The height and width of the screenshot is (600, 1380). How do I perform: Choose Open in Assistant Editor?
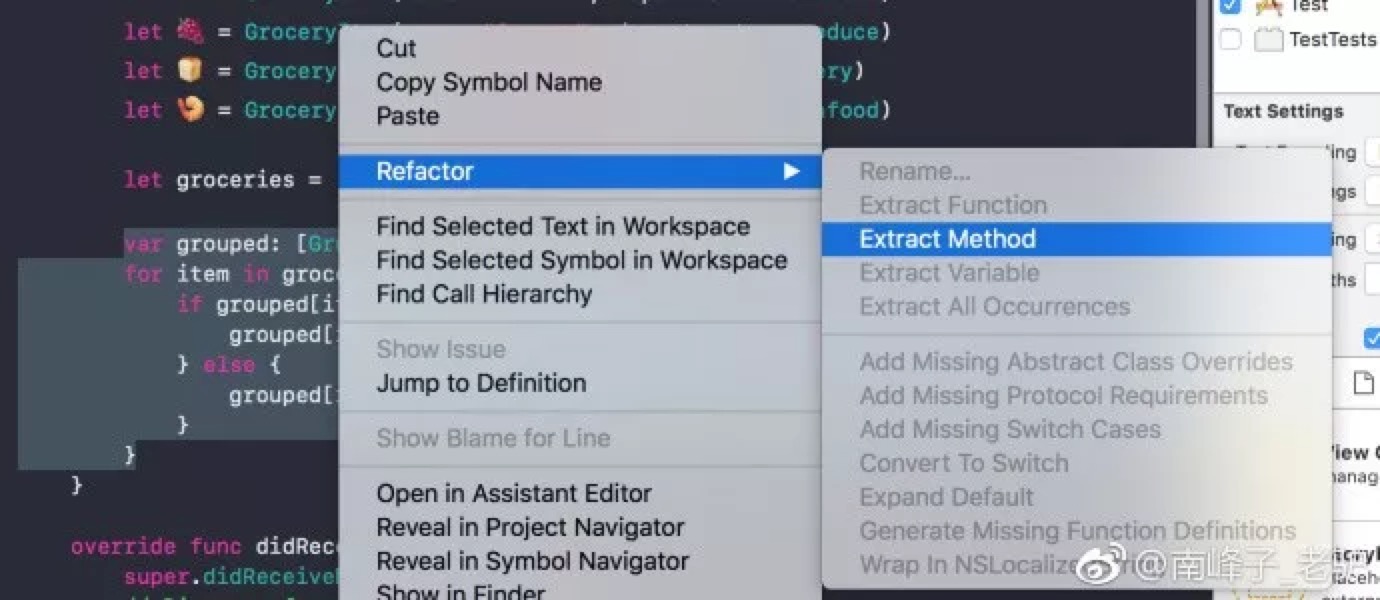(x=513, y=494)
